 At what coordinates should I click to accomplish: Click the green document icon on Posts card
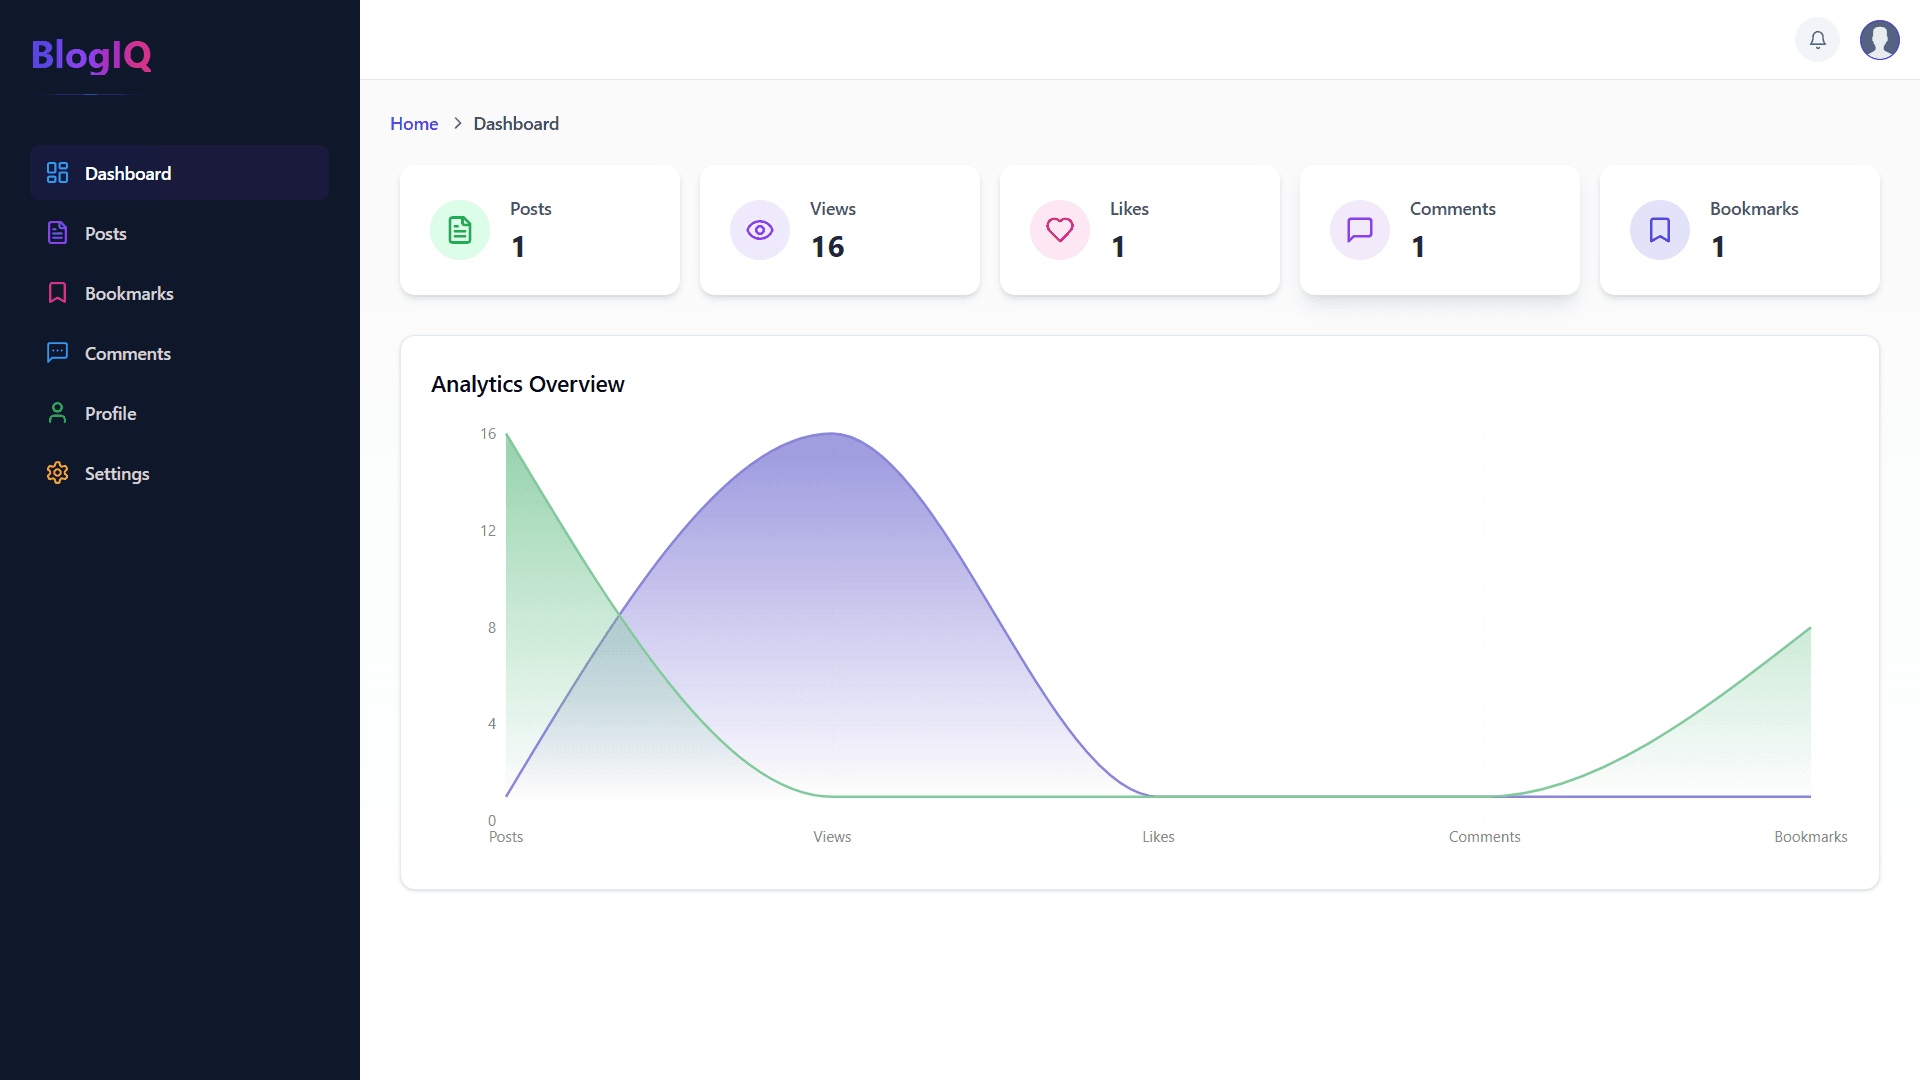pyautogui.click(x=459, y=229)
